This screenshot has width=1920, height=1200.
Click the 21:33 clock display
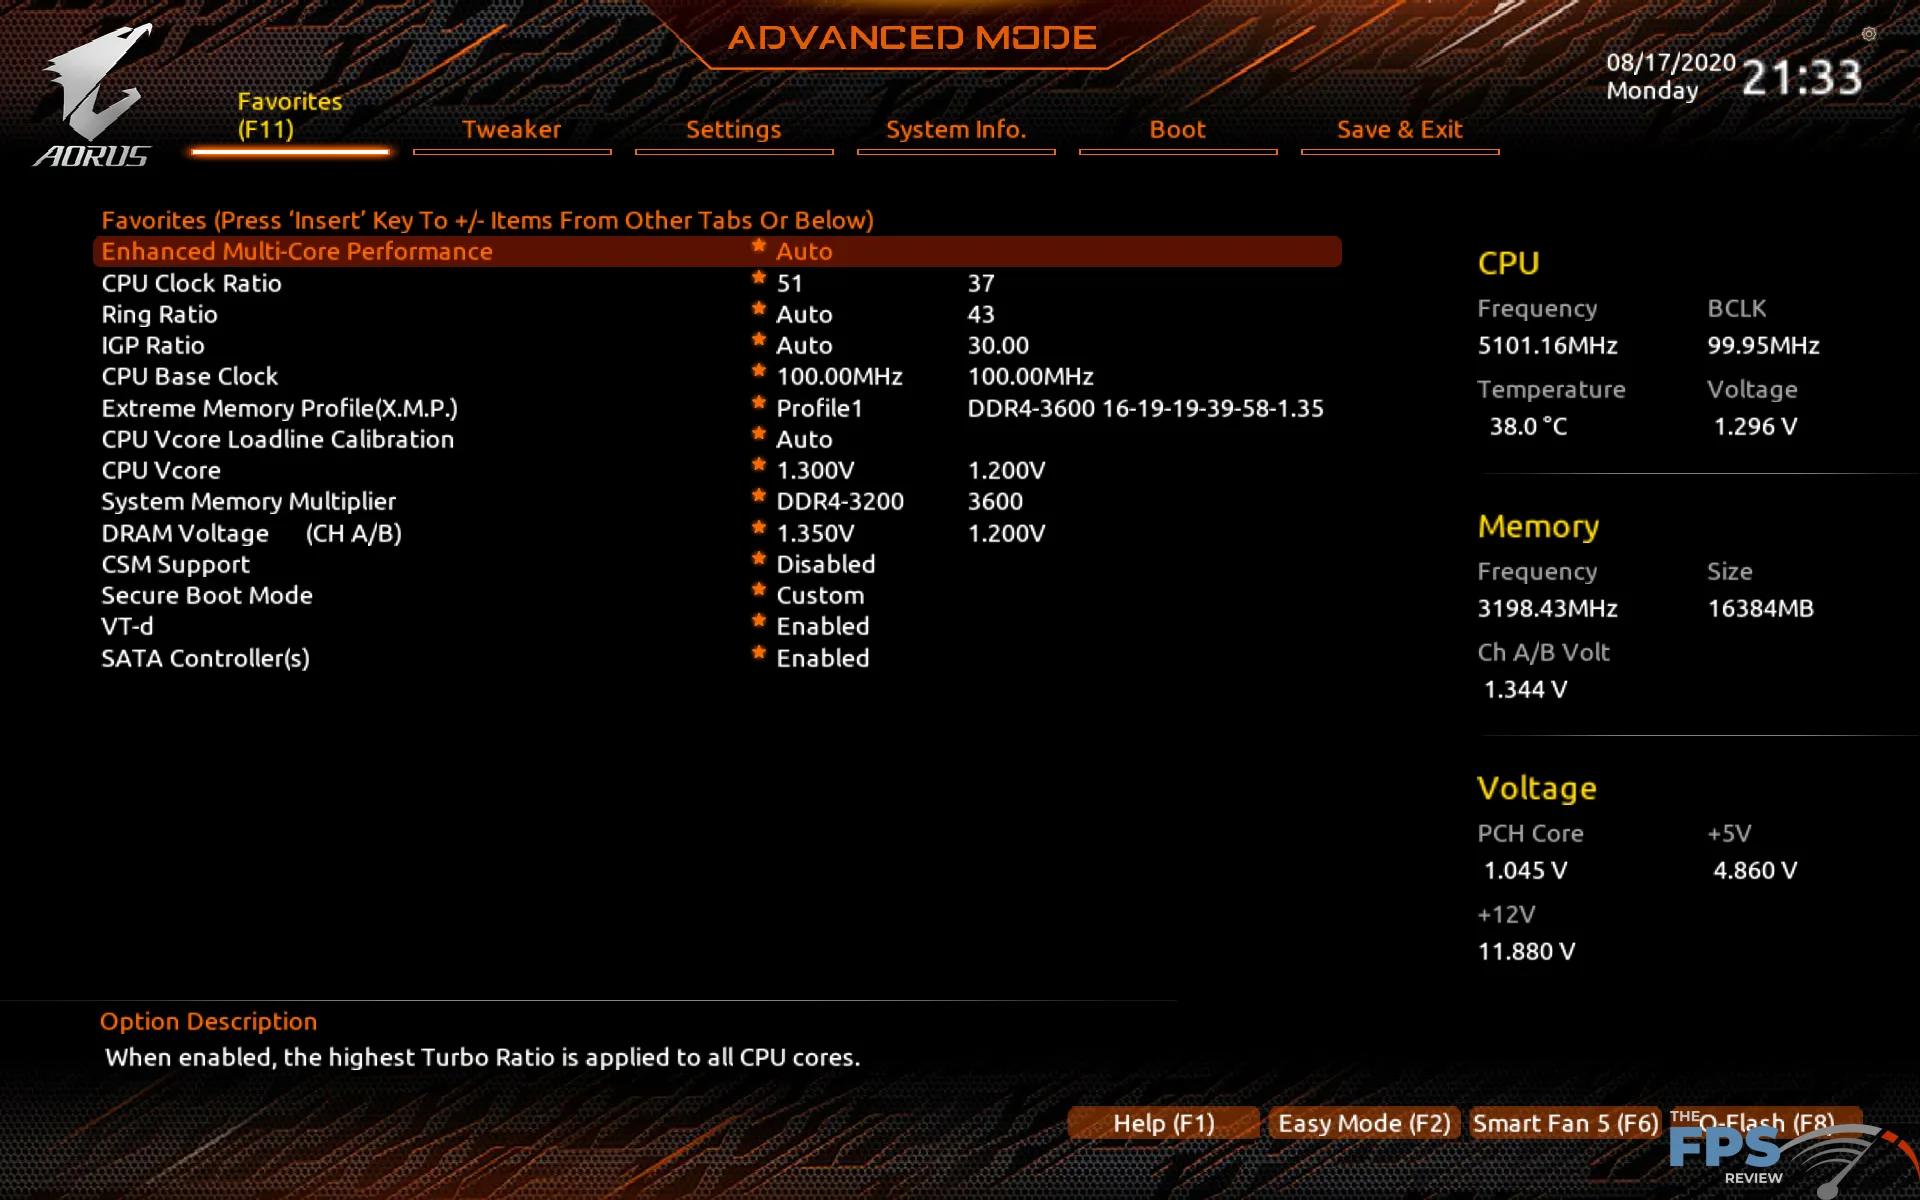1802,77
